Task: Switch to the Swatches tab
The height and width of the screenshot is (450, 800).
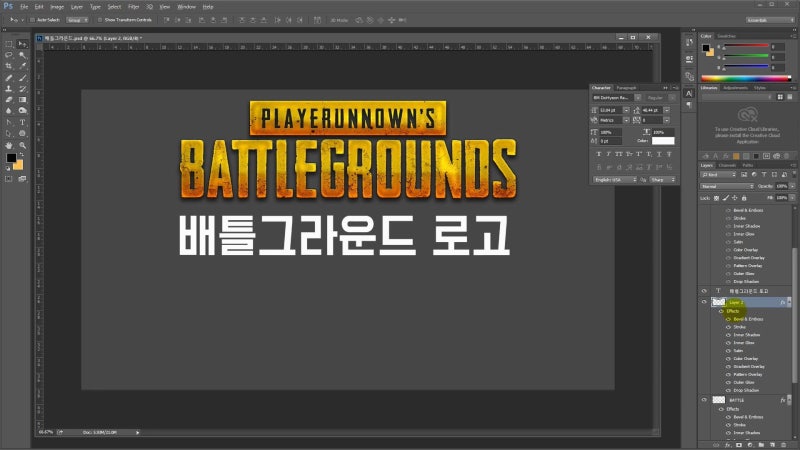Action: (727, 36)
